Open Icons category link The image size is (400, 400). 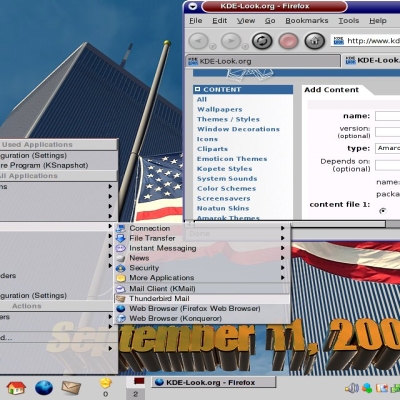207,139
